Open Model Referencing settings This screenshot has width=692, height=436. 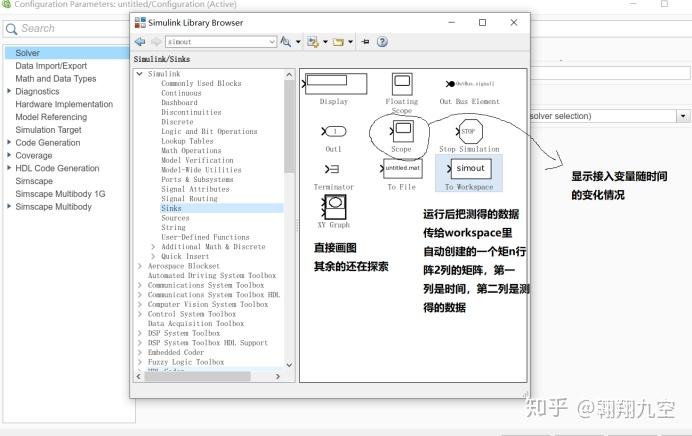pos(51,117)
